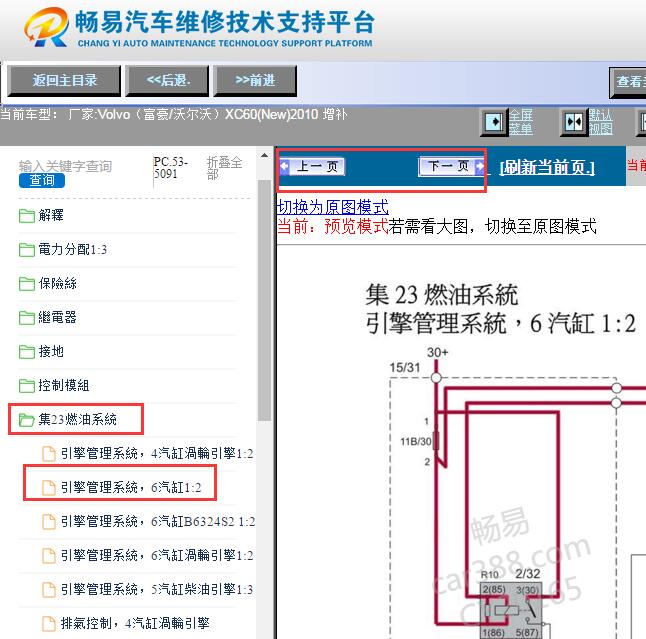Open the 解釋 folder icon
This screenshot has height=639, width=646.
click(27, 215)
